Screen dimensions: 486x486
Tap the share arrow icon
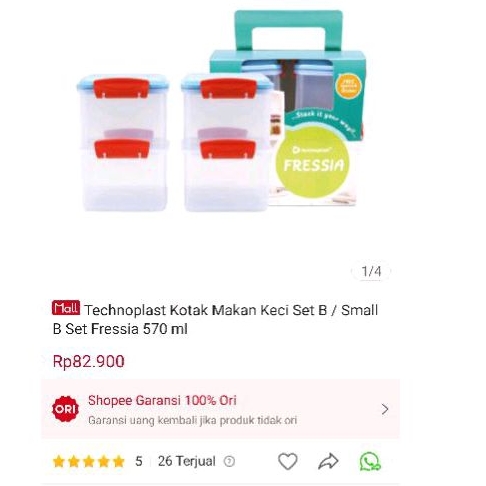coord(328,462)
